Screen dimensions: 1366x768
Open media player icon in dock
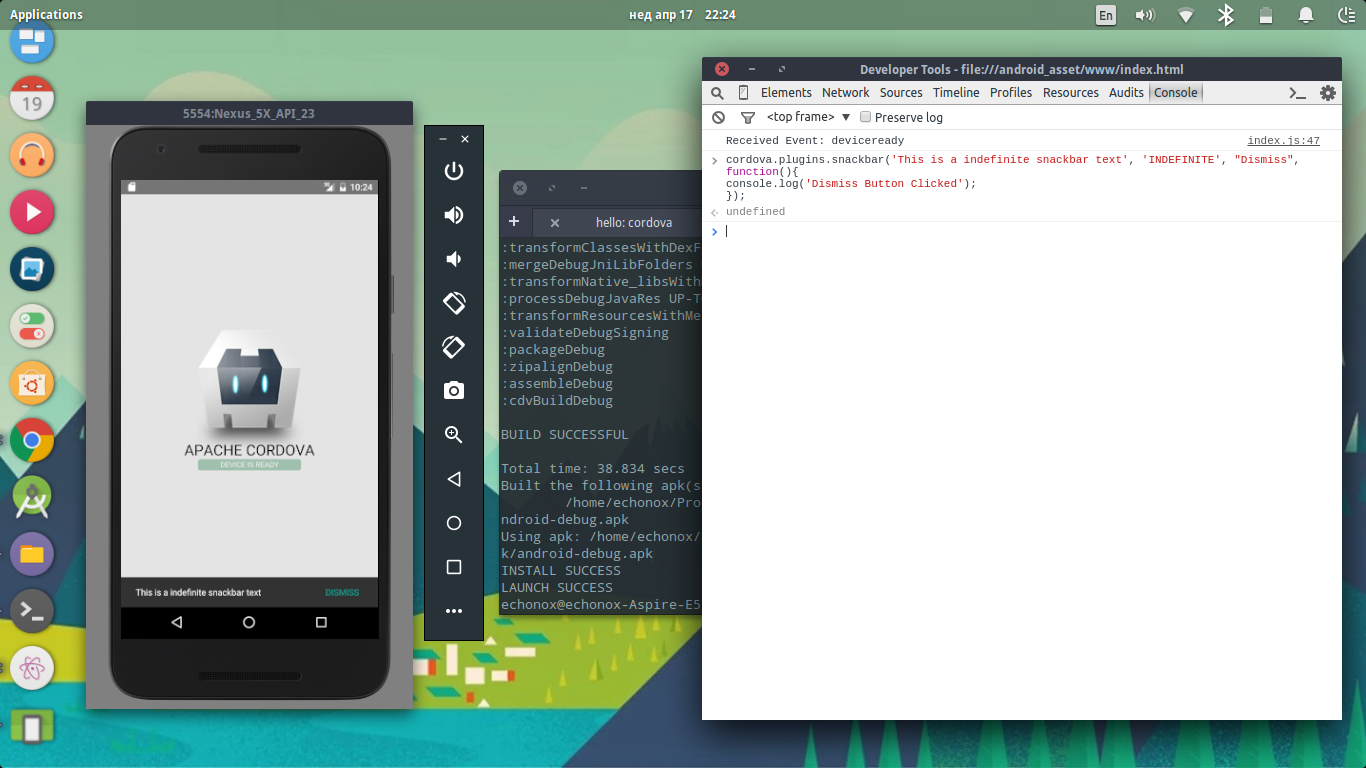point(32,212)
